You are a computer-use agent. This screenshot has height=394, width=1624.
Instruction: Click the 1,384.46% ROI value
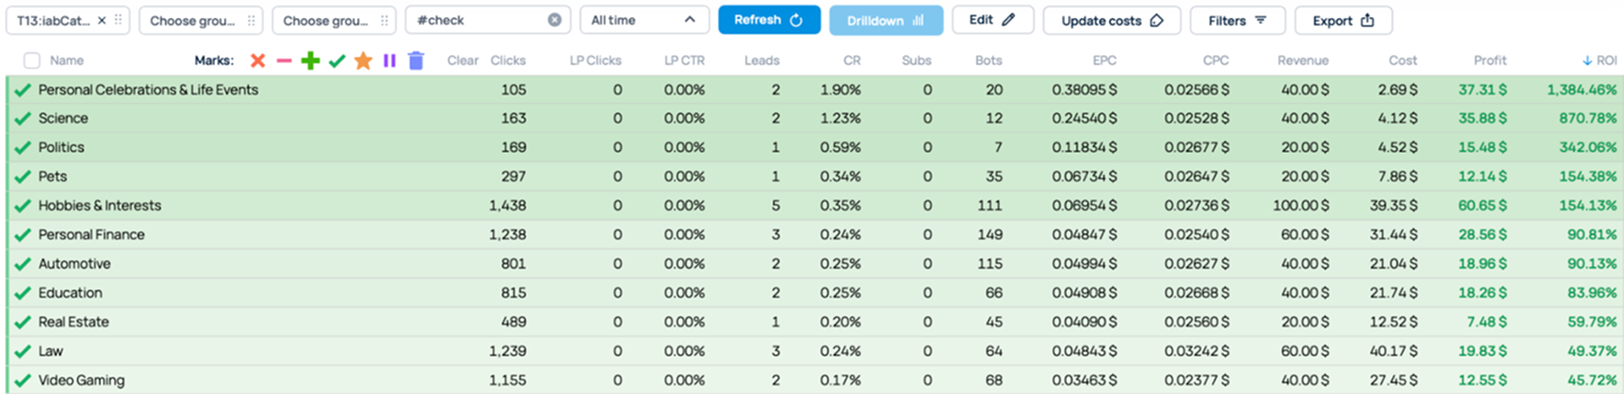(1581, 90)
